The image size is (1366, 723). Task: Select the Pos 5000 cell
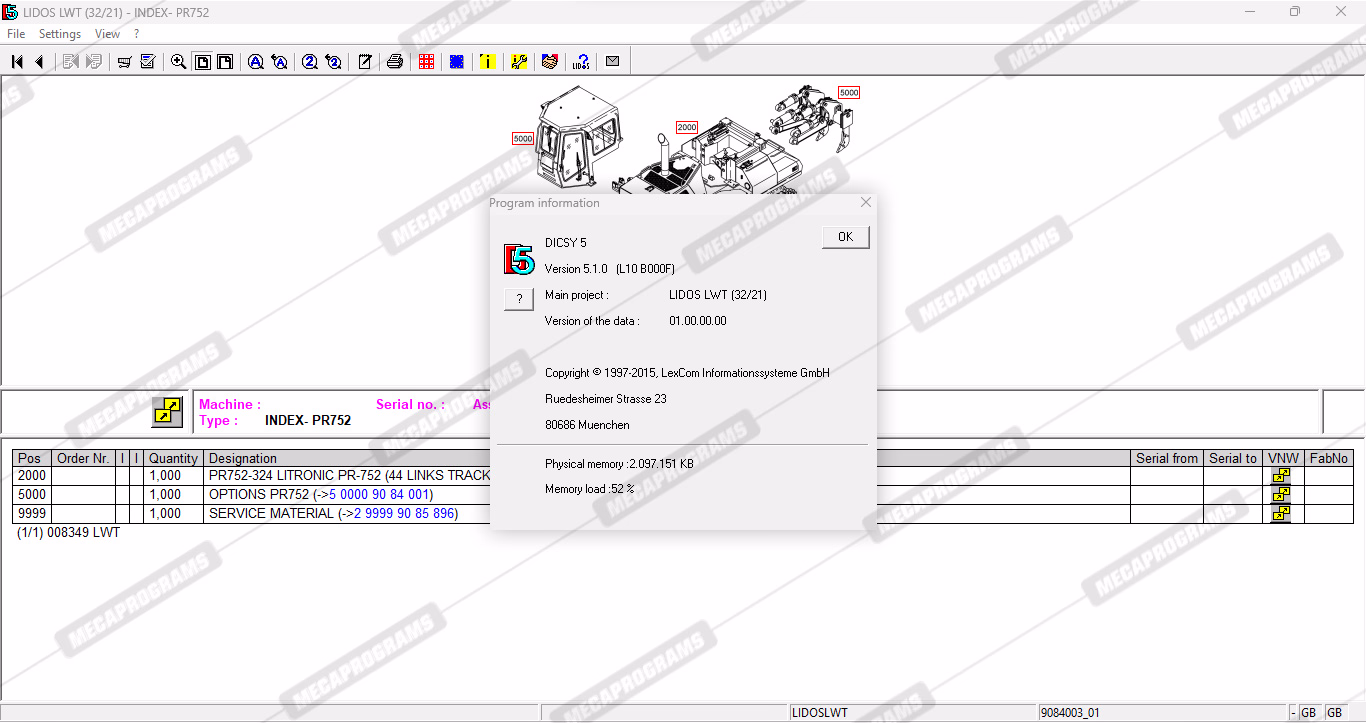(32, 495)
